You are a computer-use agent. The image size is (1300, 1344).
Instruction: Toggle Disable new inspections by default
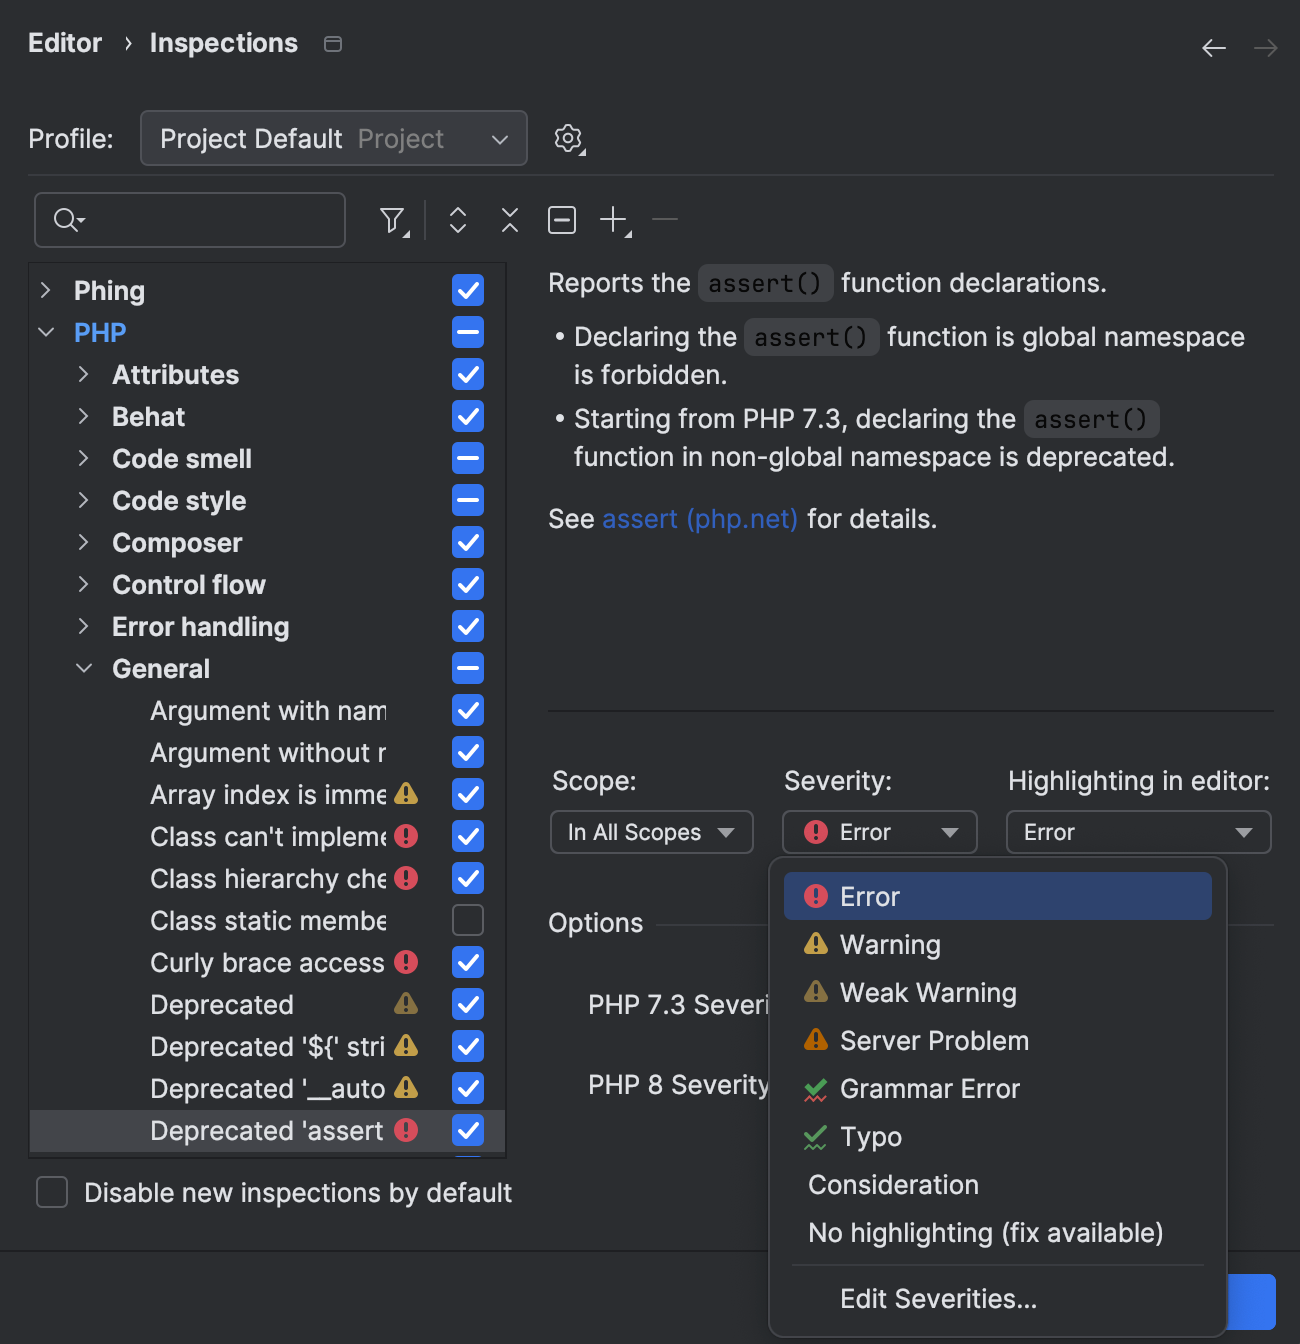[x=52, y=1192]
